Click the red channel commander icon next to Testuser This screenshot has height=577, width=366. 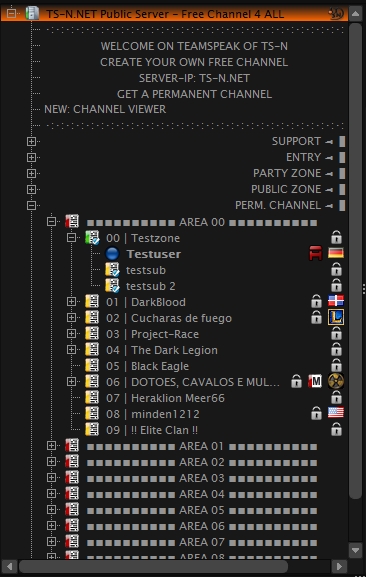[x=316, y=253]
